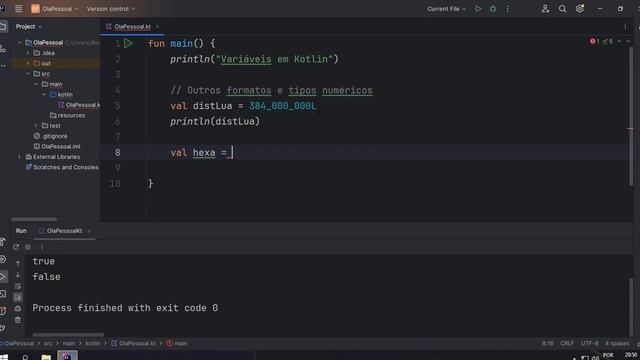This screenshot has width=640, height=360.
Task: Click the gutter run icon beside fun main
Action: click(128, 43)
